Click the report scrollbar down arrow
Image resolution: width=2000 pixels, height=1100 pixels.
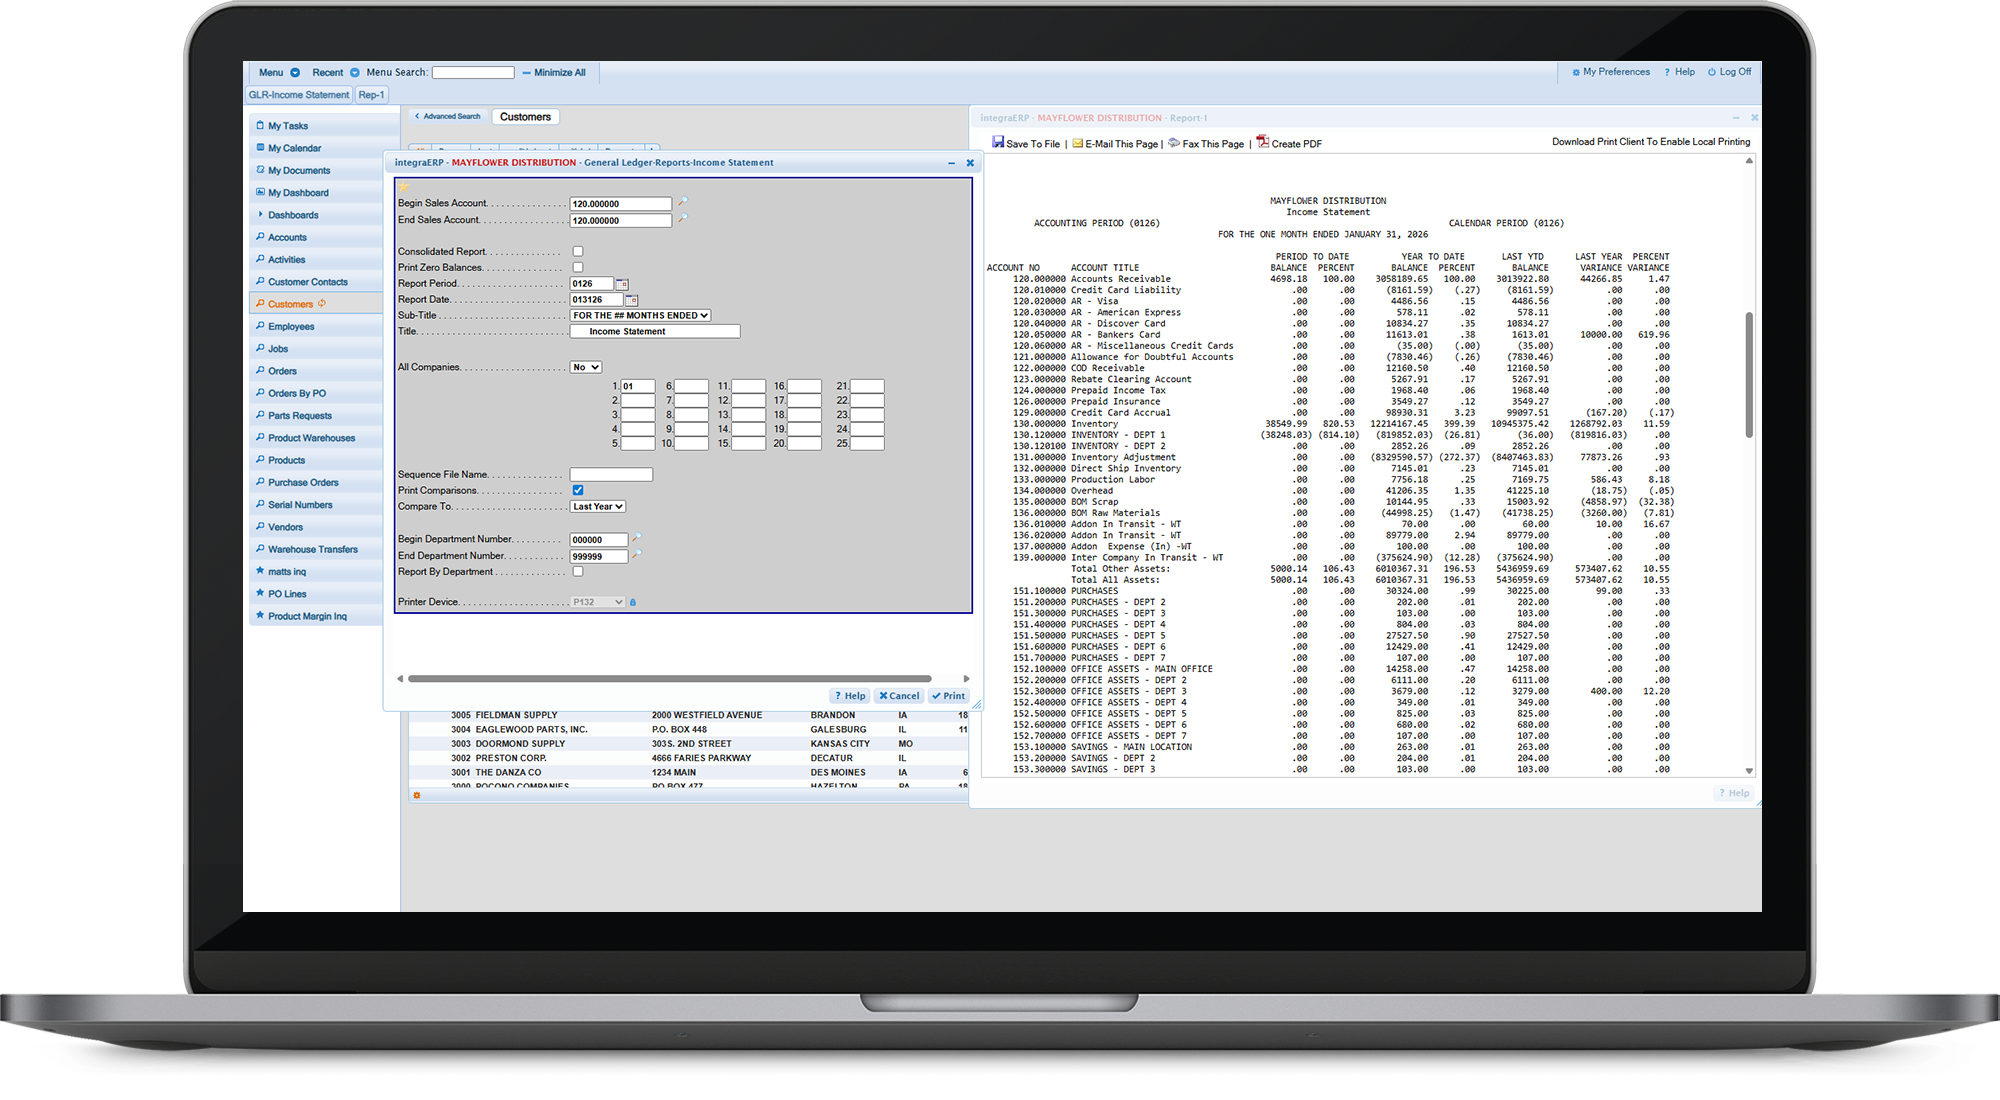point(1749,771)
